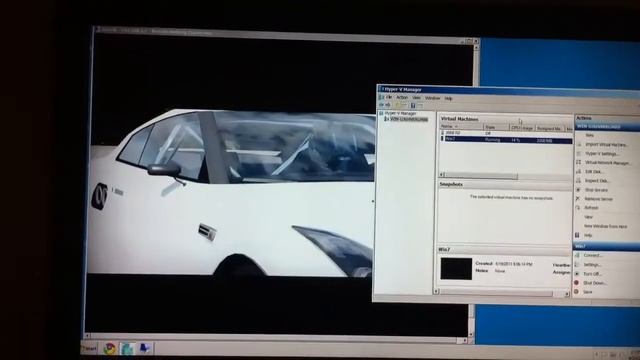Select the Win7 running virtual machine row
Viewport: 640px width, 360px height.
pos(506,140)
